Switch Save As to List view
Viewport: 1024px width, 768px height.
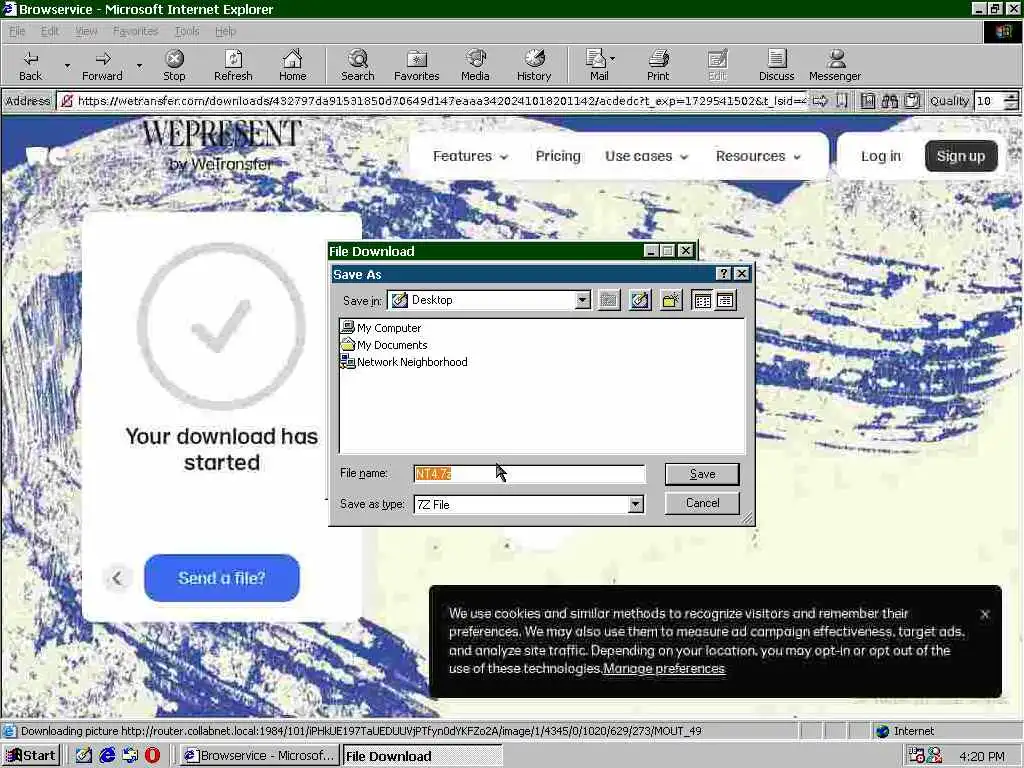pos(703,300)
